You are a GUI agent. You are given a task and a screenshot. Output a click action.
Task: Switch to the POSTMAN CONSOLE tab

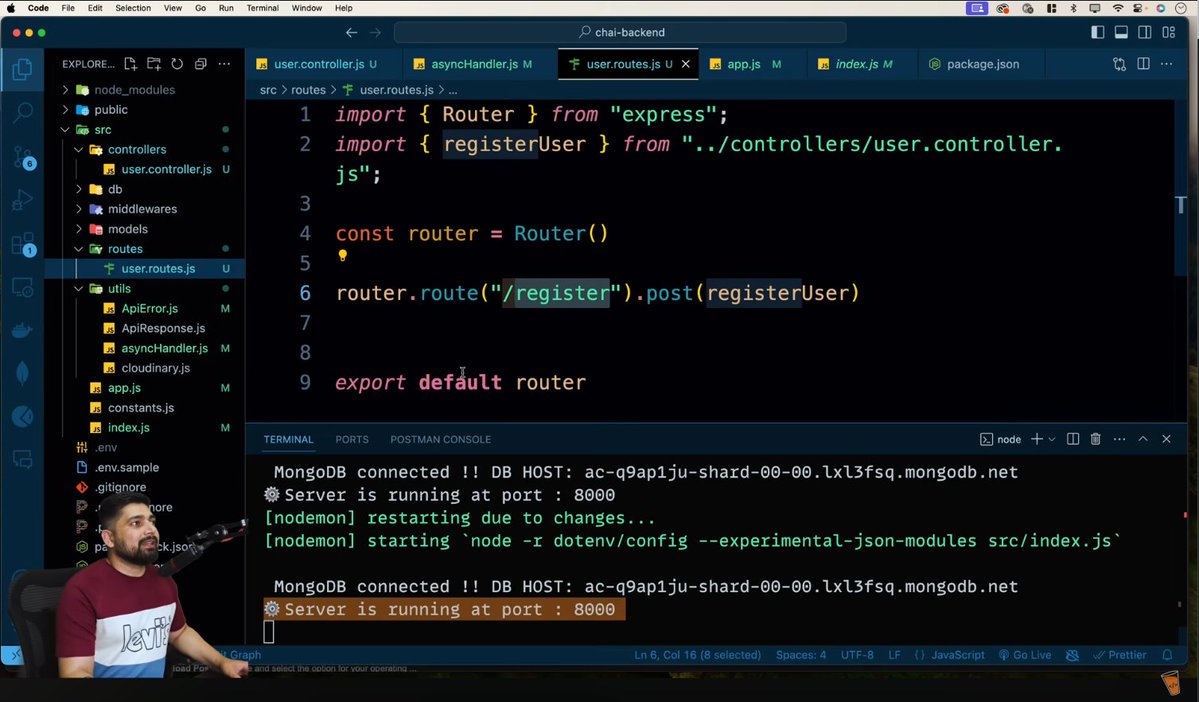click(x=440, y=439)
